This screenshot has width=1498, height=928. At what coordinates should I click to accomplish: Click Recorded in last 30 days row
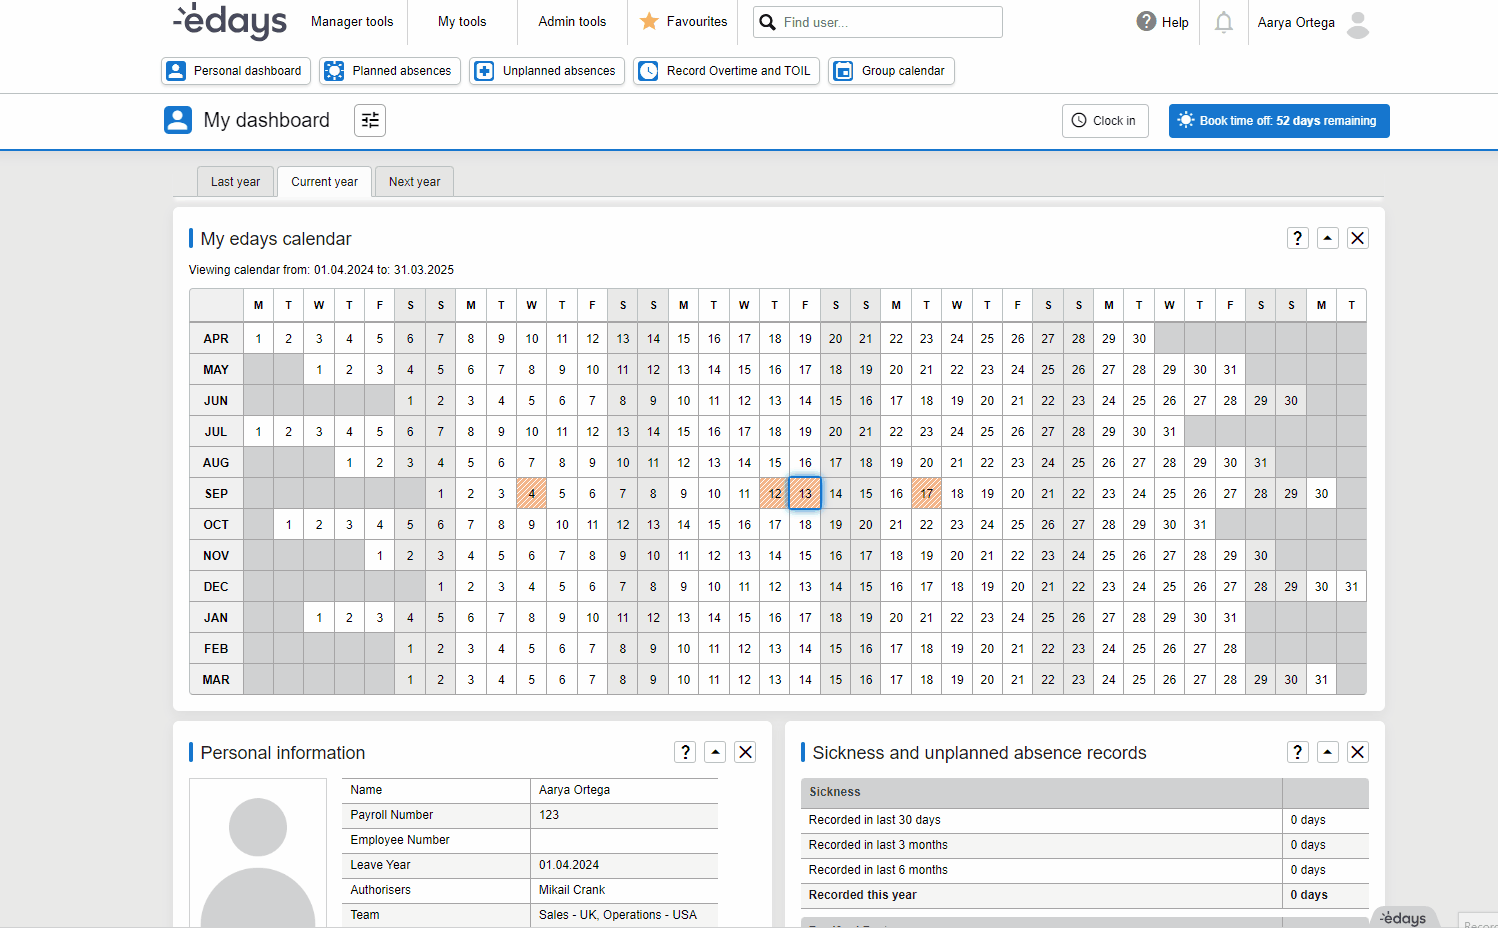pyautogui.click(x=1085, y=820)
